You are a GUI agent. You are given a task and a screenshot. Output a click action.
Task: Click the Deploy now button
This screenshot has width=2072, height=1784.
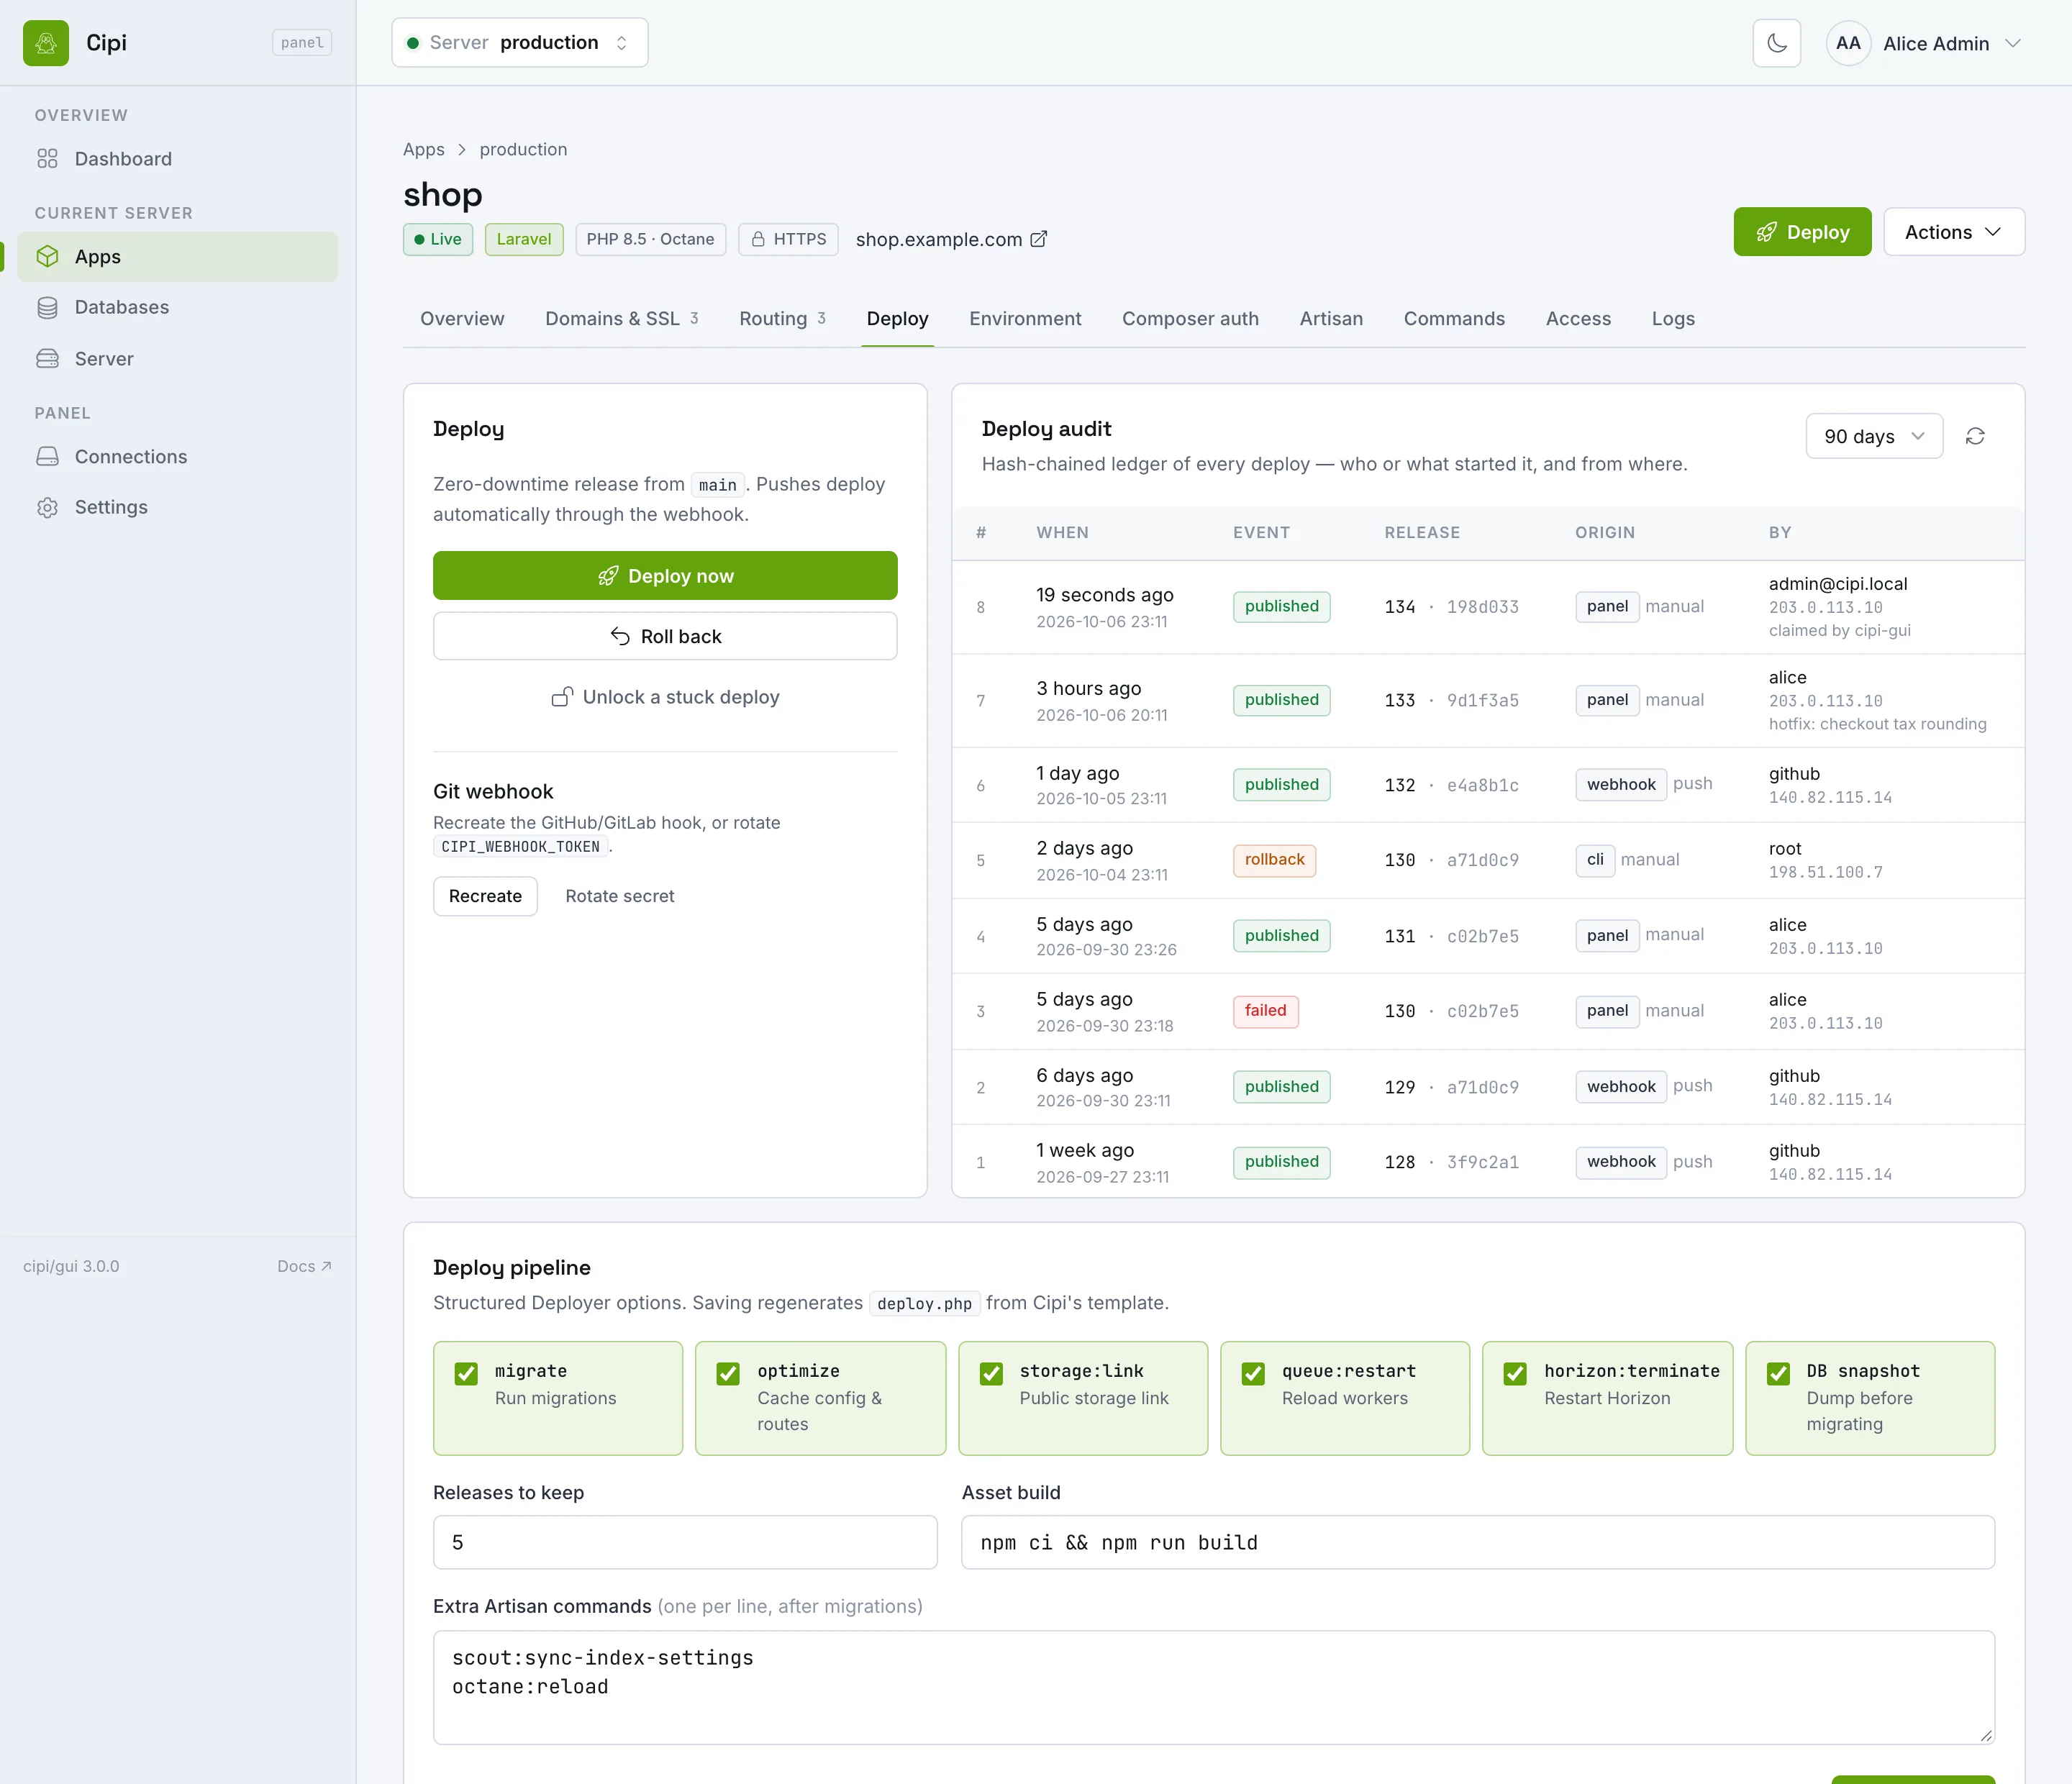[665, 576]
